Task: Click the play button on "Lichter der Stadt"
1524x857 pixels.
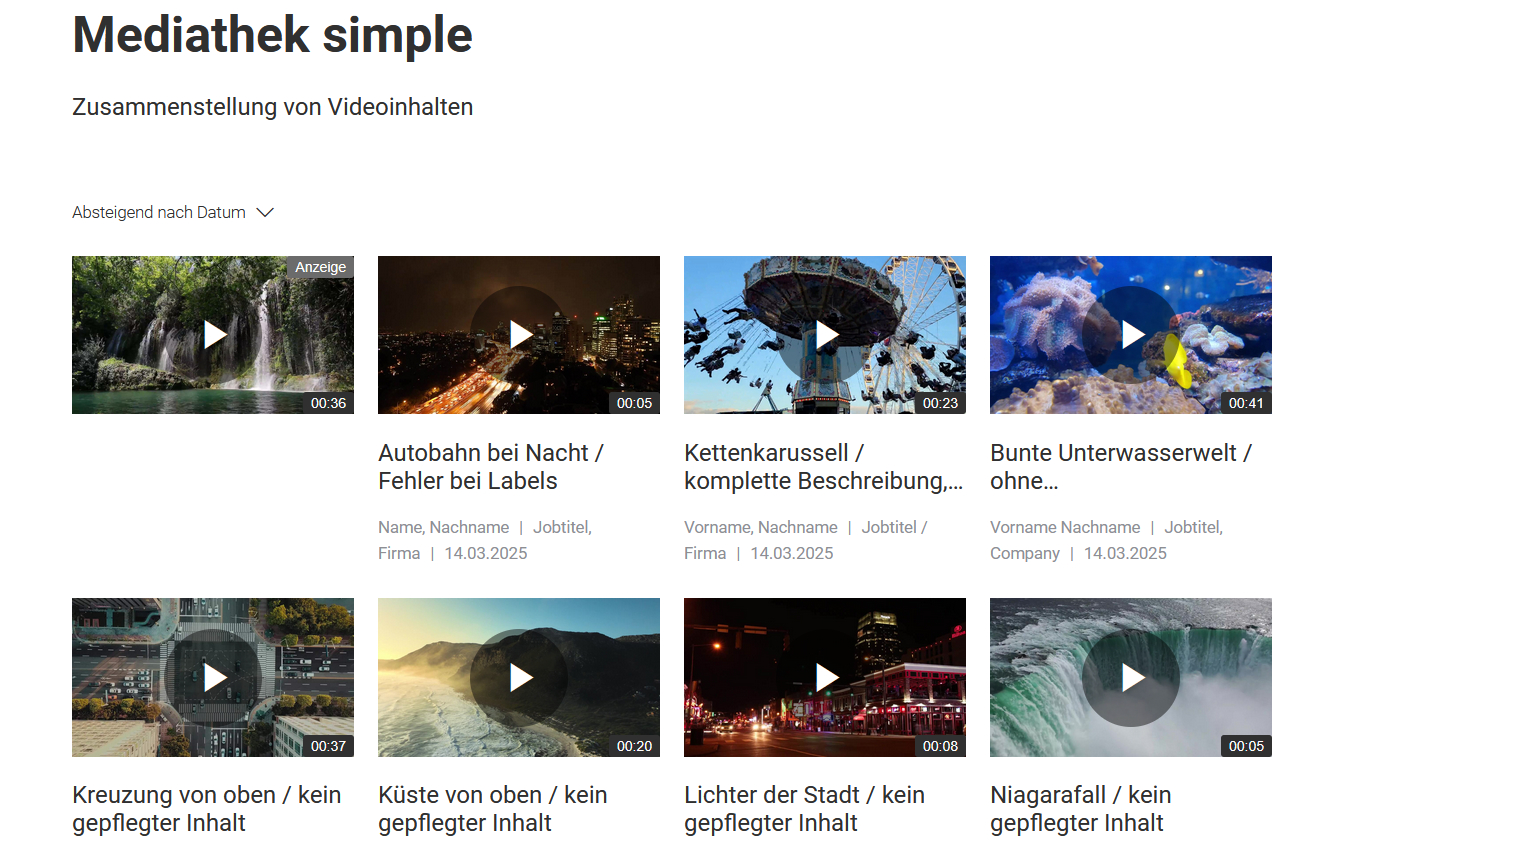Action: pyautogui.click(x=825, y=677)
